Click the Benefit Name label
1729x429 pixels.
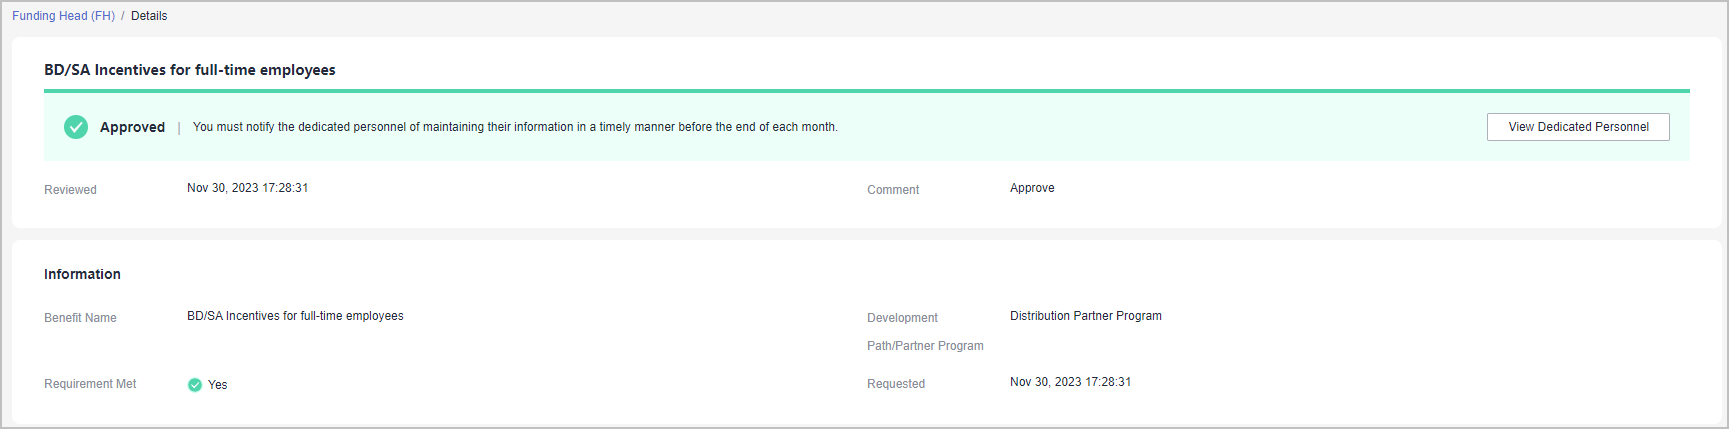click(80, 318)
